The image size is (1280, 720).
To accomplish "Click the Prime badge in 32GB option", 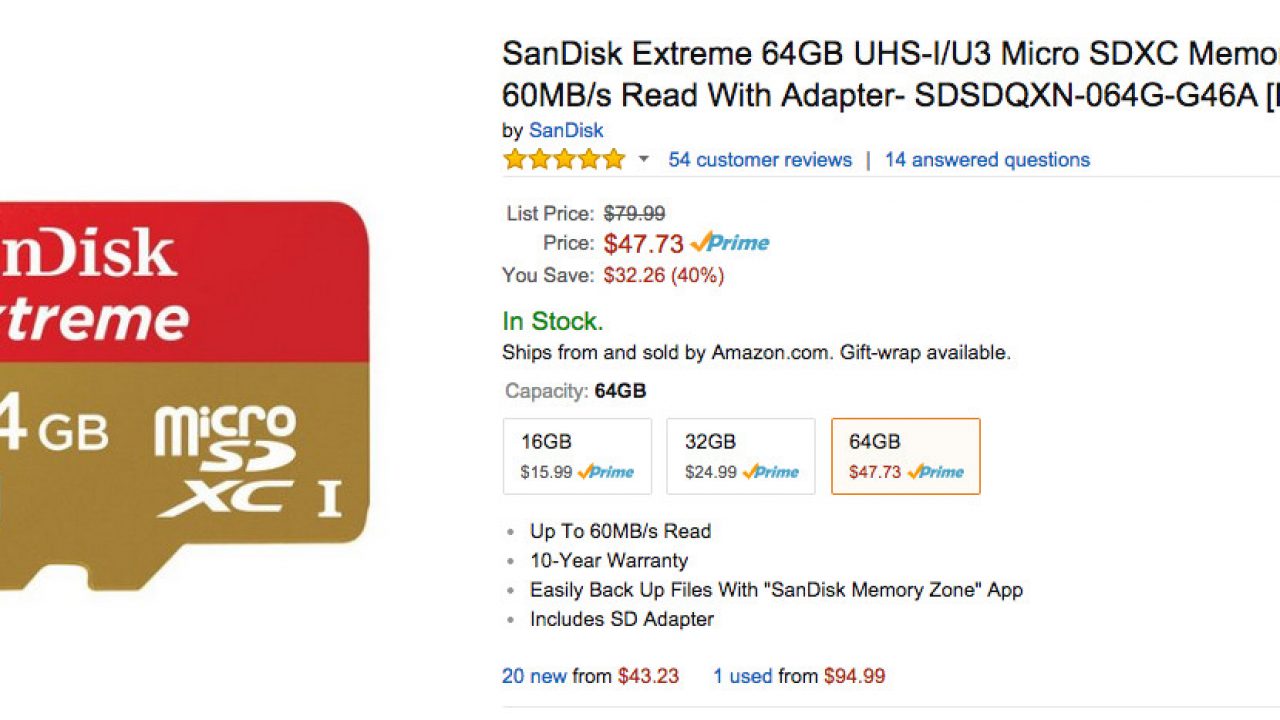I will click(x=770, y=472).
